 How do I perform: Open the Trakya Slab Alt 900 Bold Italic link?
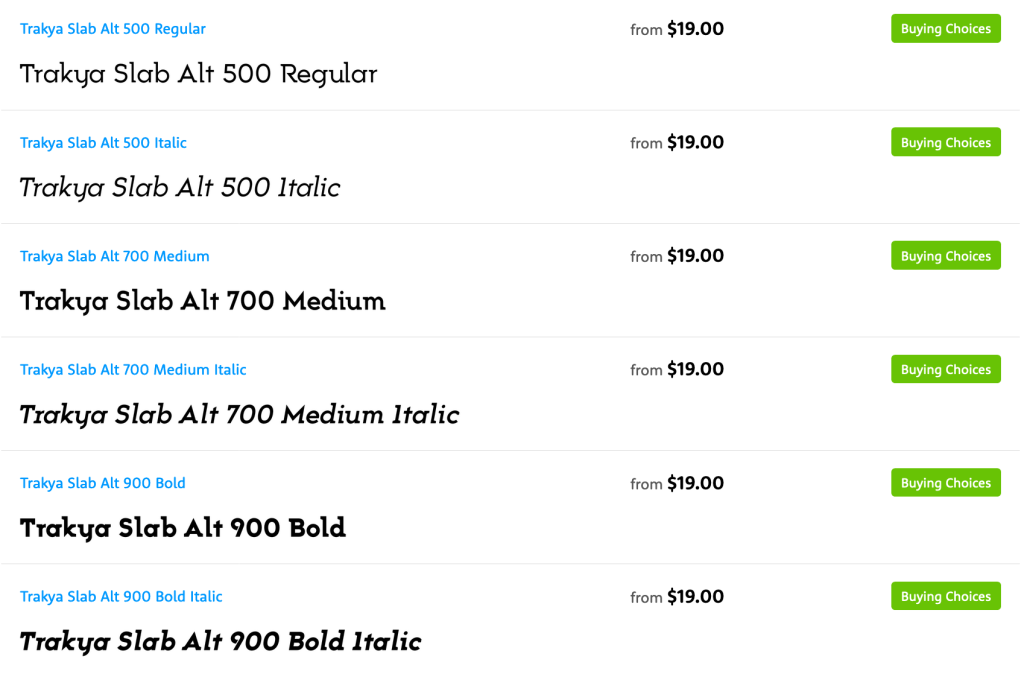[121, 597]
